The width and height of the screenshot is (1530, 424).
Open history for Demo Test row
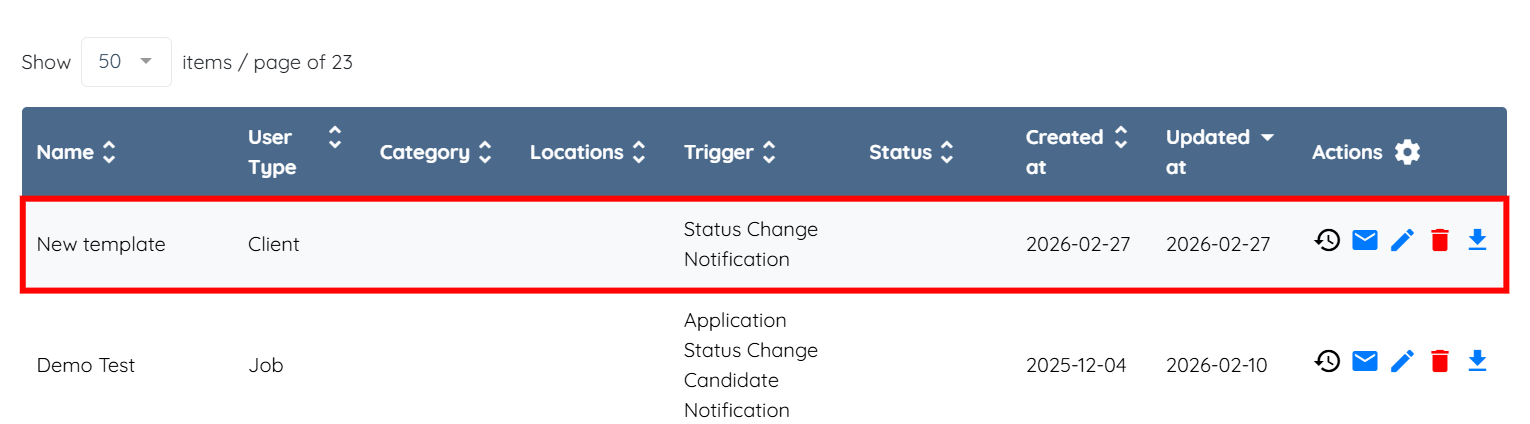click(1327, 361)
